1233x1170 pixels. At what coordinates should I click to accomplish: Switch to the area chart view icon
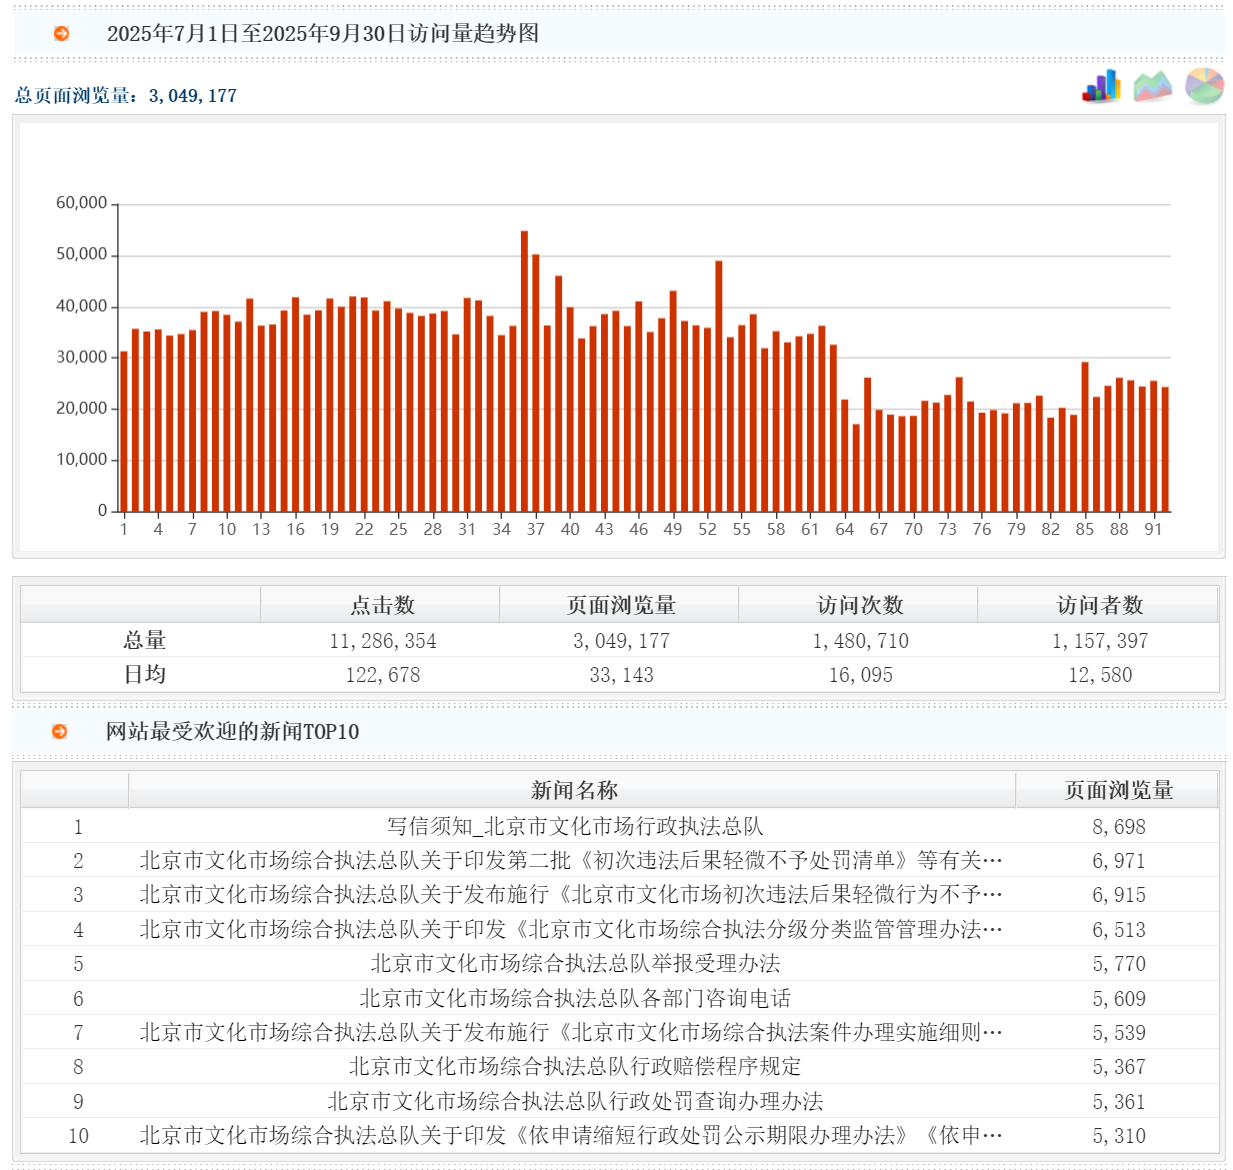click(x=1153, y=86)
